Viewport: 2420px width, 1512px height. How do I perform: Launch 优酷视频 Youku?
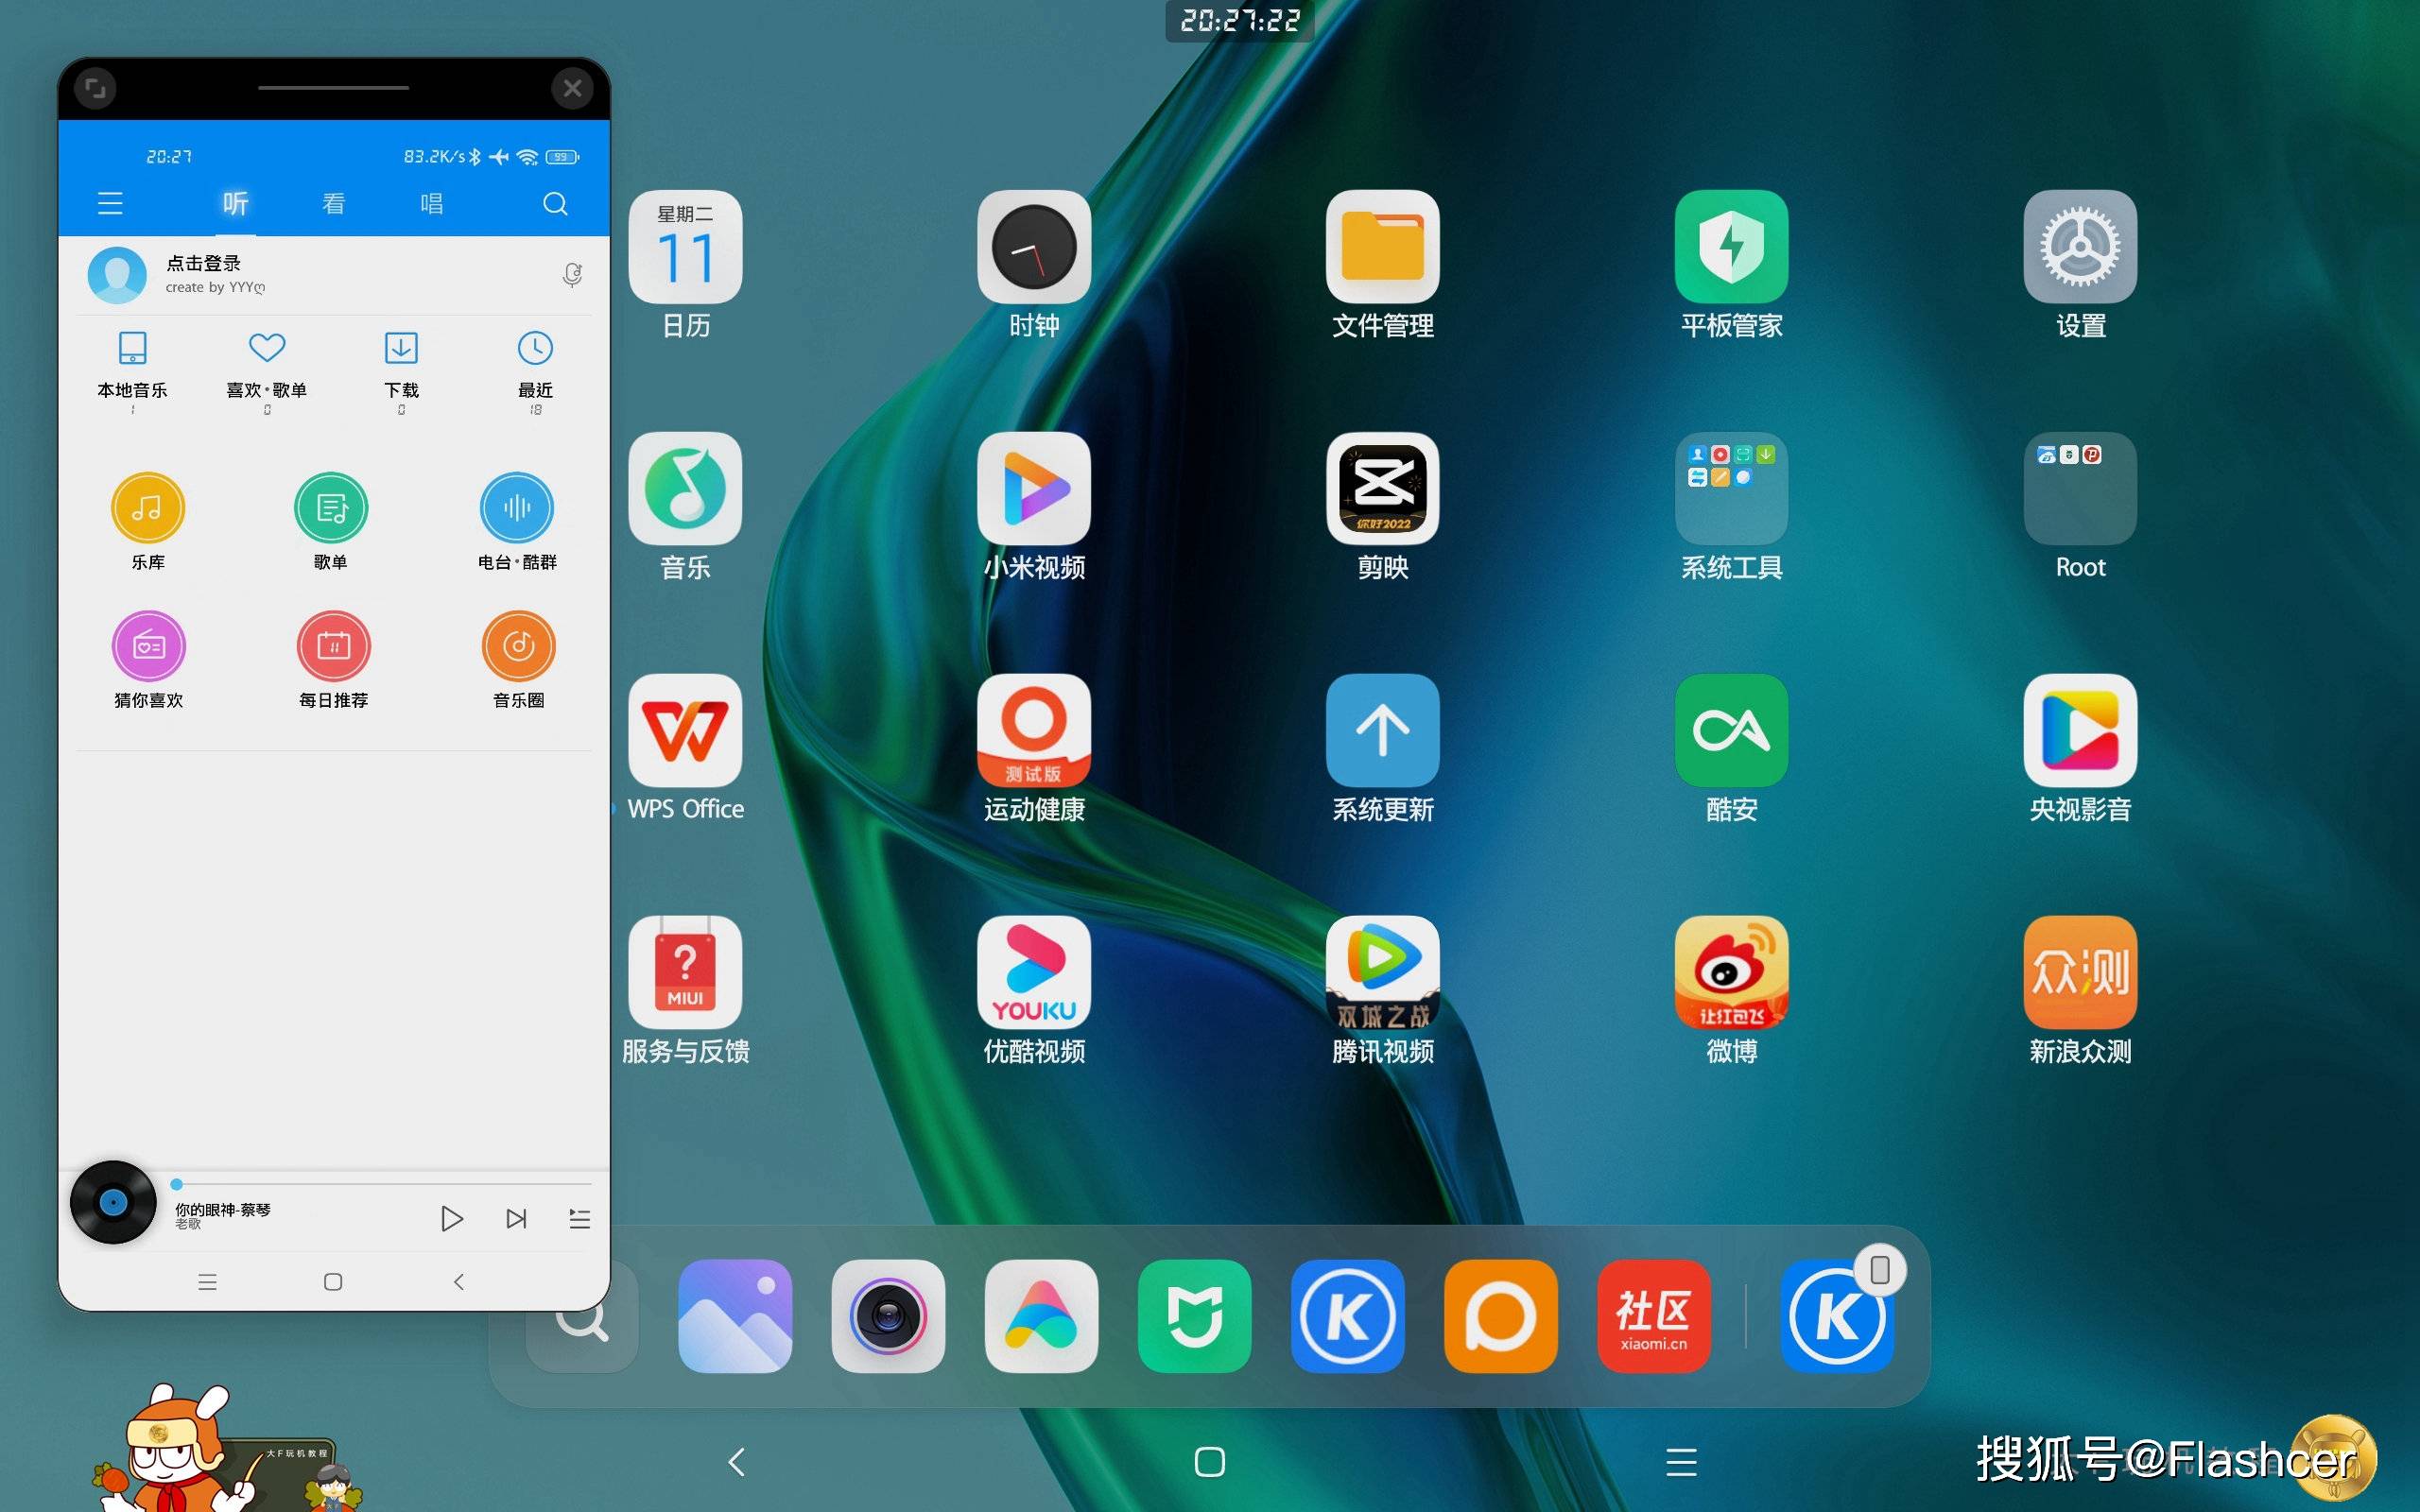(1034, 990)
